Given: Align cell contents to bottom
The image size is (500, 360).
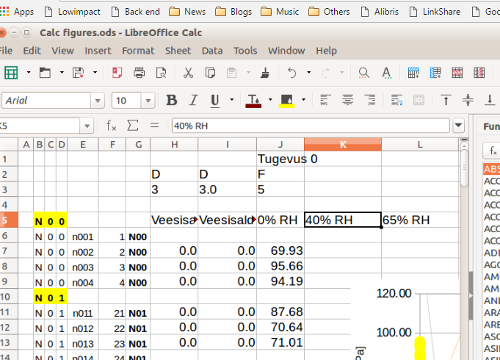Looking at the screenshot, I should [x=490, y=100].
